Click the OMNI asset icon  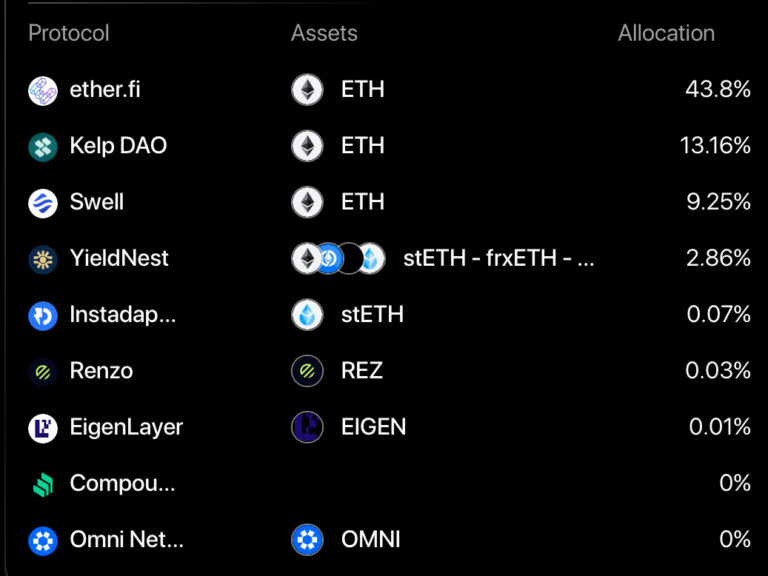pyautogui.click(x=307, y=540)
